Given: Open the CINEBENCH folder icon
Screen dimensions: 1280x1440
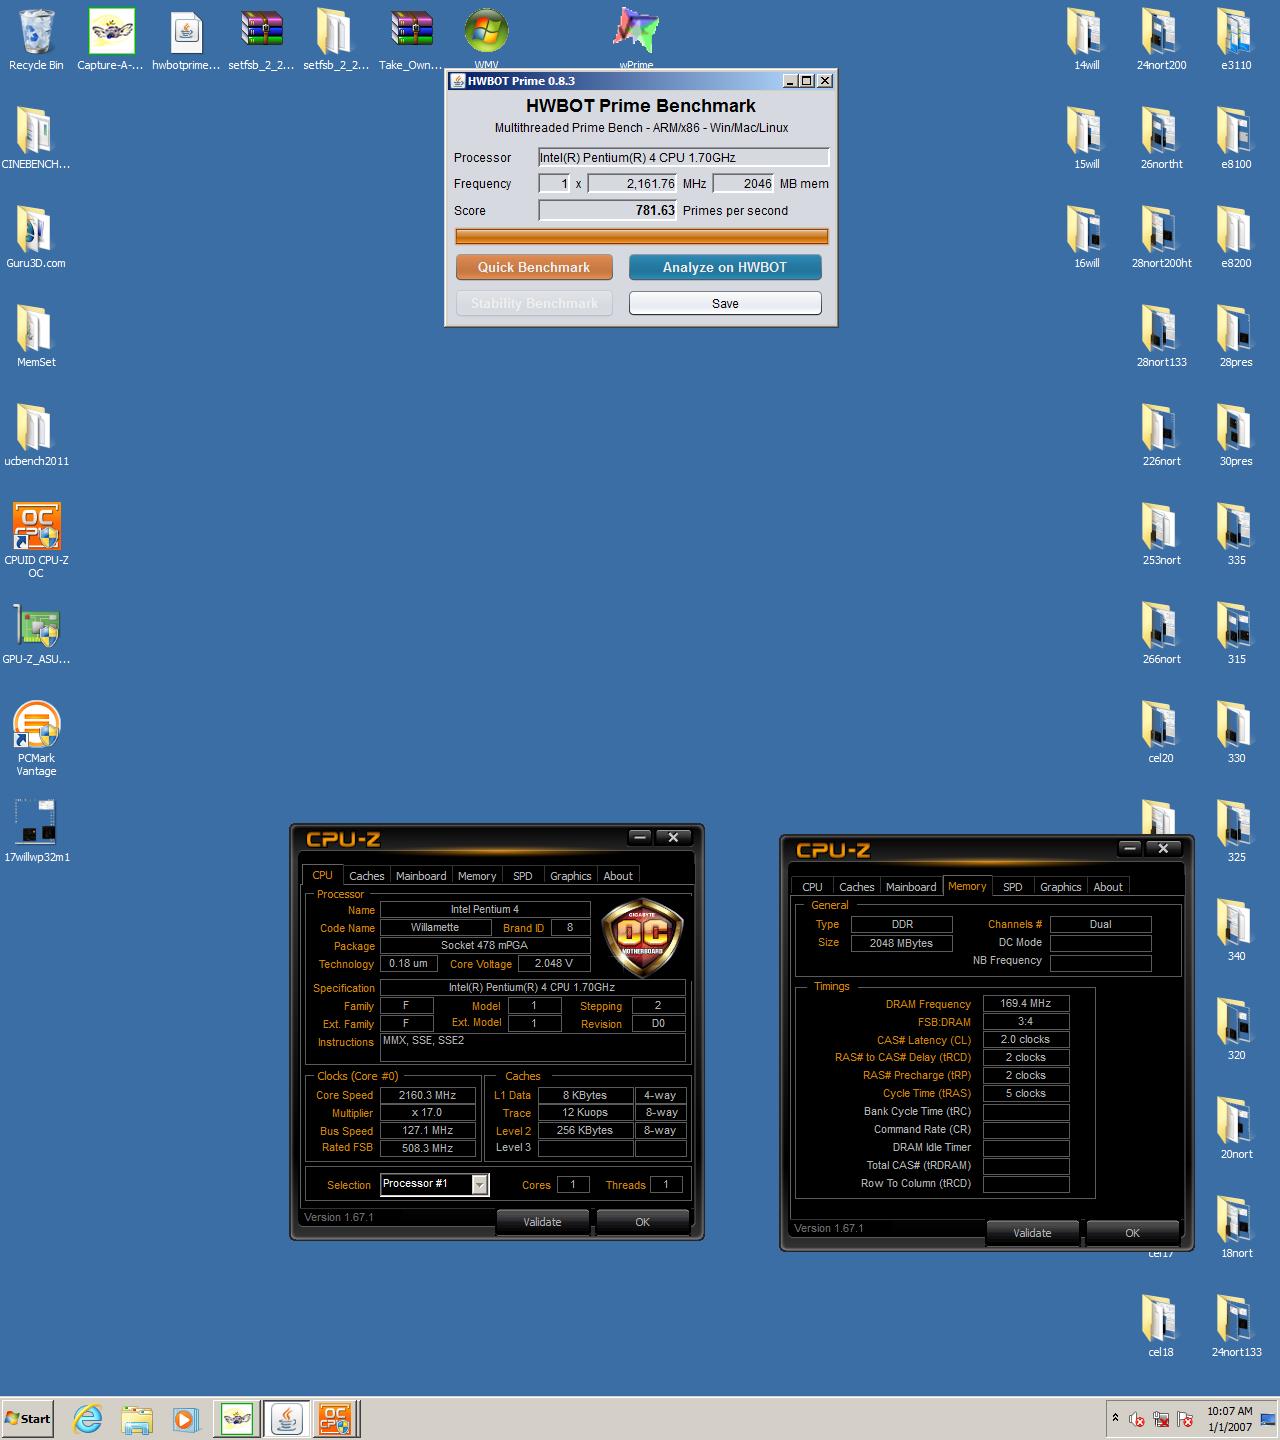Looking at the screenshot, I should (x=36, y=139).
